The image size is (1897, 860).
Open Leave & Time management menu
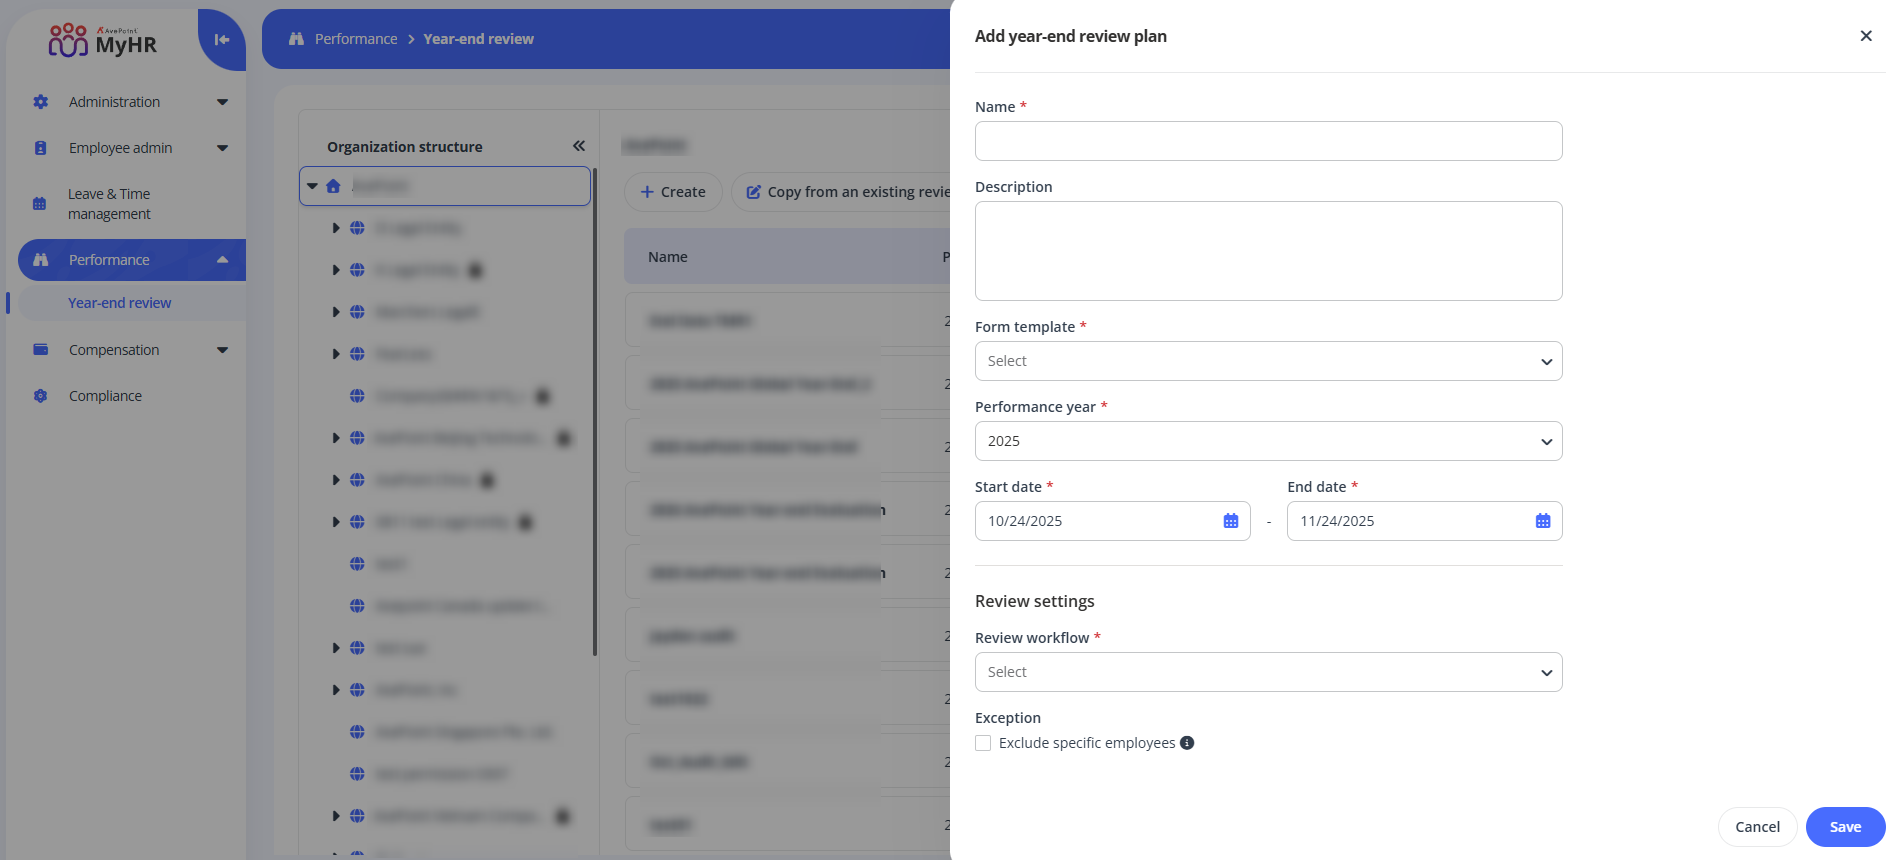[x=132, y=204]
